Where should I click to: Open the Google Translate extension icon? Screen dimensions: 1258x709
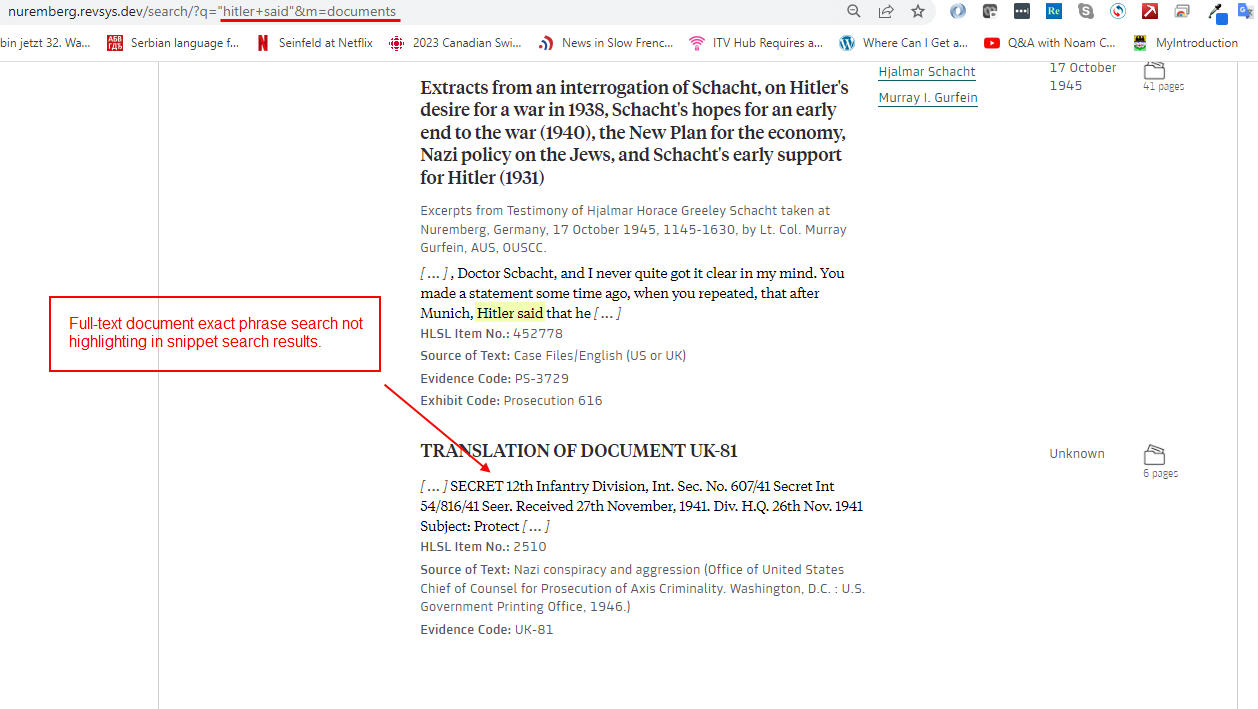pyautogui.click(x=1244, y=12)
